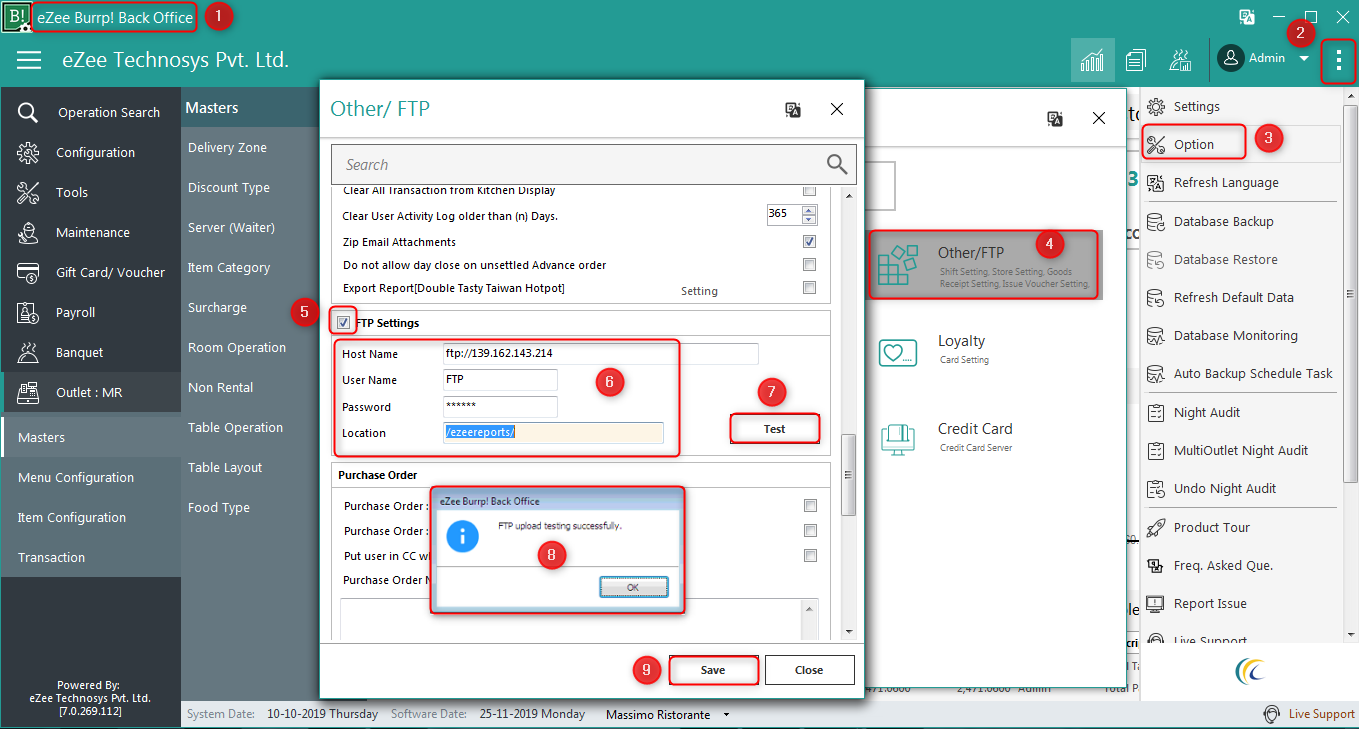1359x729 pixels.
Task: Click OK in FTP upload message
Action: (633, 587)
